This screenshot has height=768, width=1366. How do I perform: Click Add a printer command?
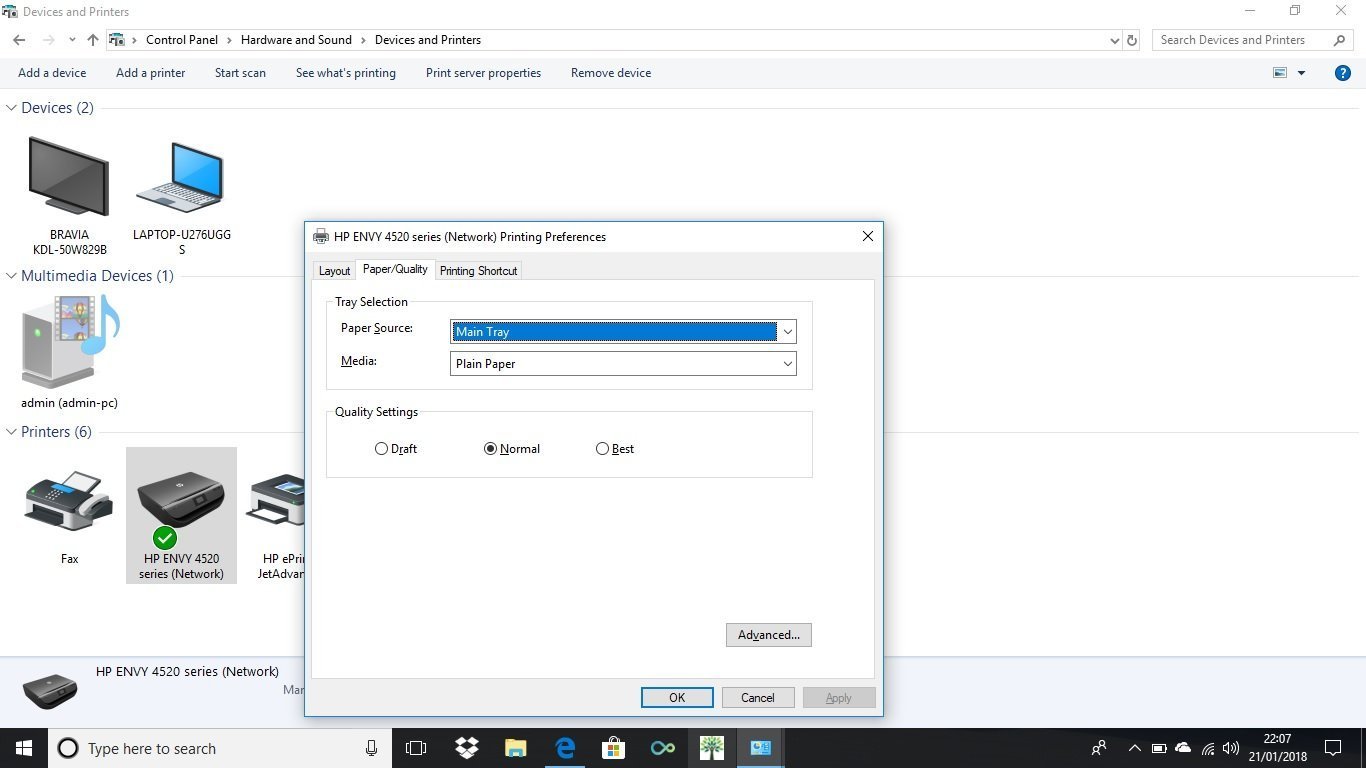150,73
